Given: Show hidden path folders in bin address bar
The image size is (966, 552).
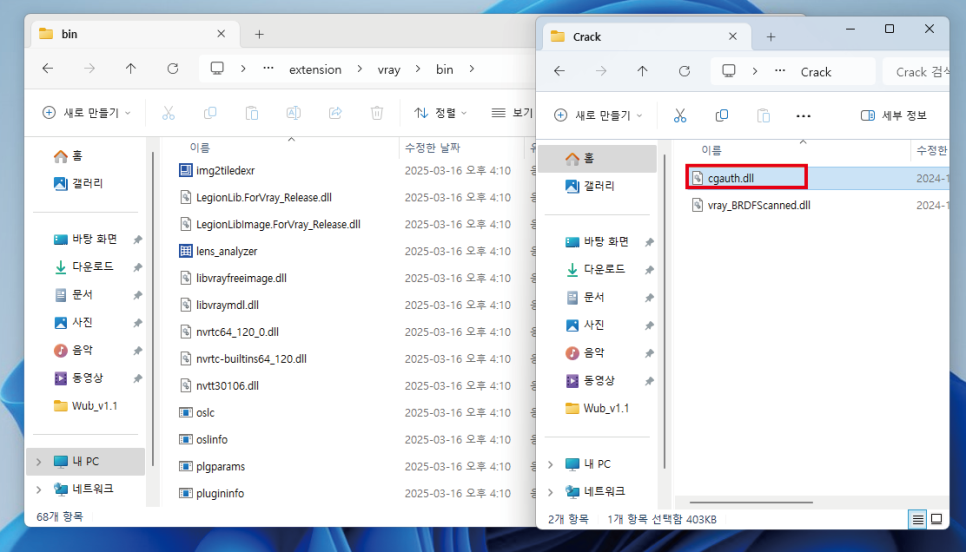Looking at the screenshot, I should click(268, 68).
